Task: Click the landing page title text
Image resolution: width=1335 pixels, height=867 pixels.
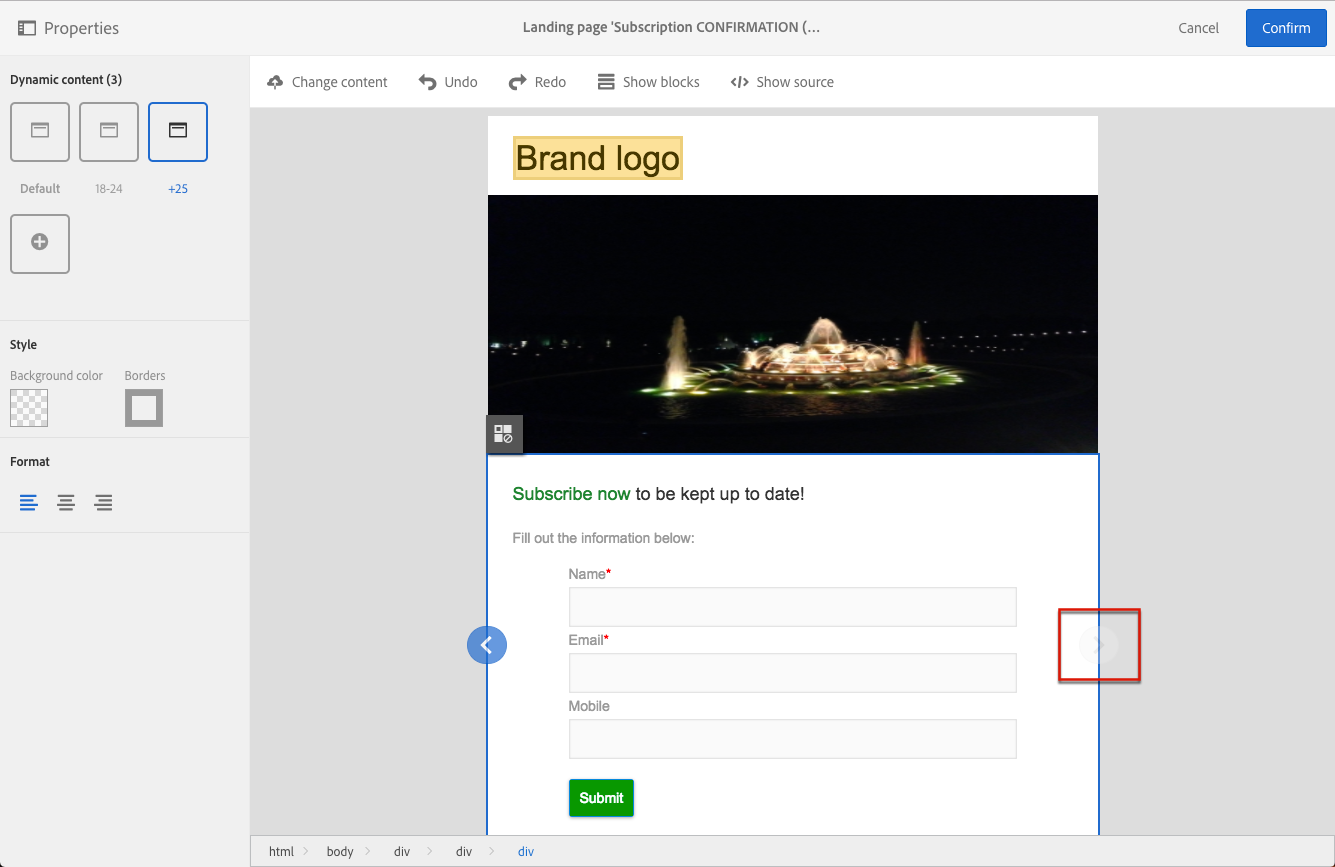Action: pos(671,28)
